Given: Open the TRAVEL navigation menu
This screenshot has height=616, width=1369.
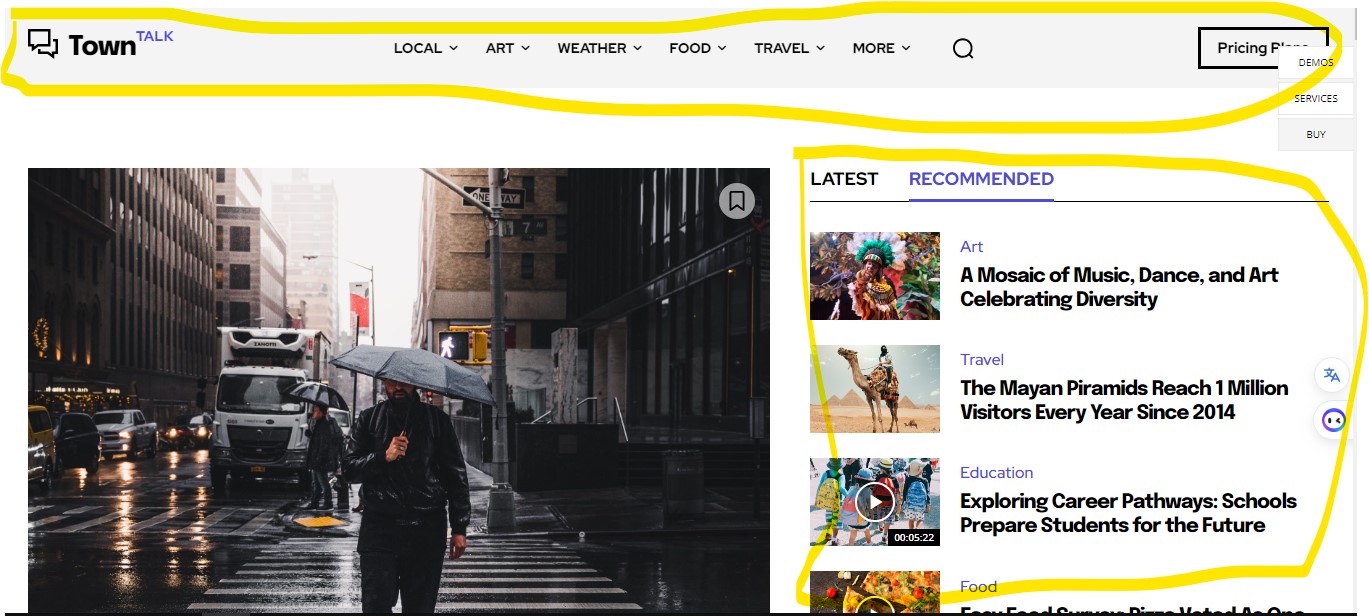Looking at the screenshot, I should (x=789, y=48).
